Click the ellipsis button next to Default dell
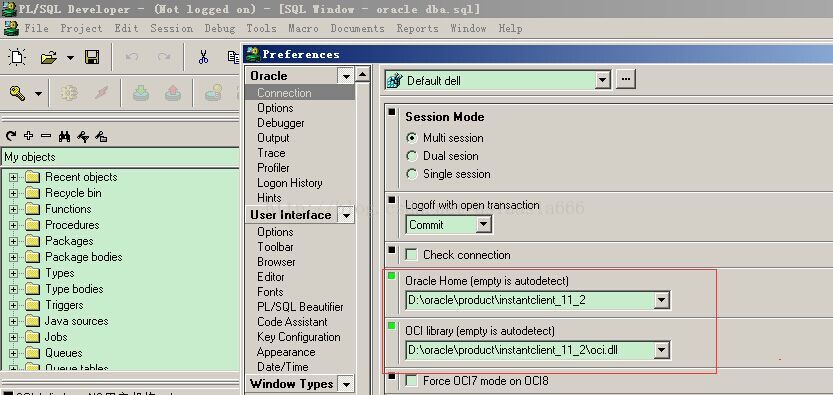 (x=625, y=80)
